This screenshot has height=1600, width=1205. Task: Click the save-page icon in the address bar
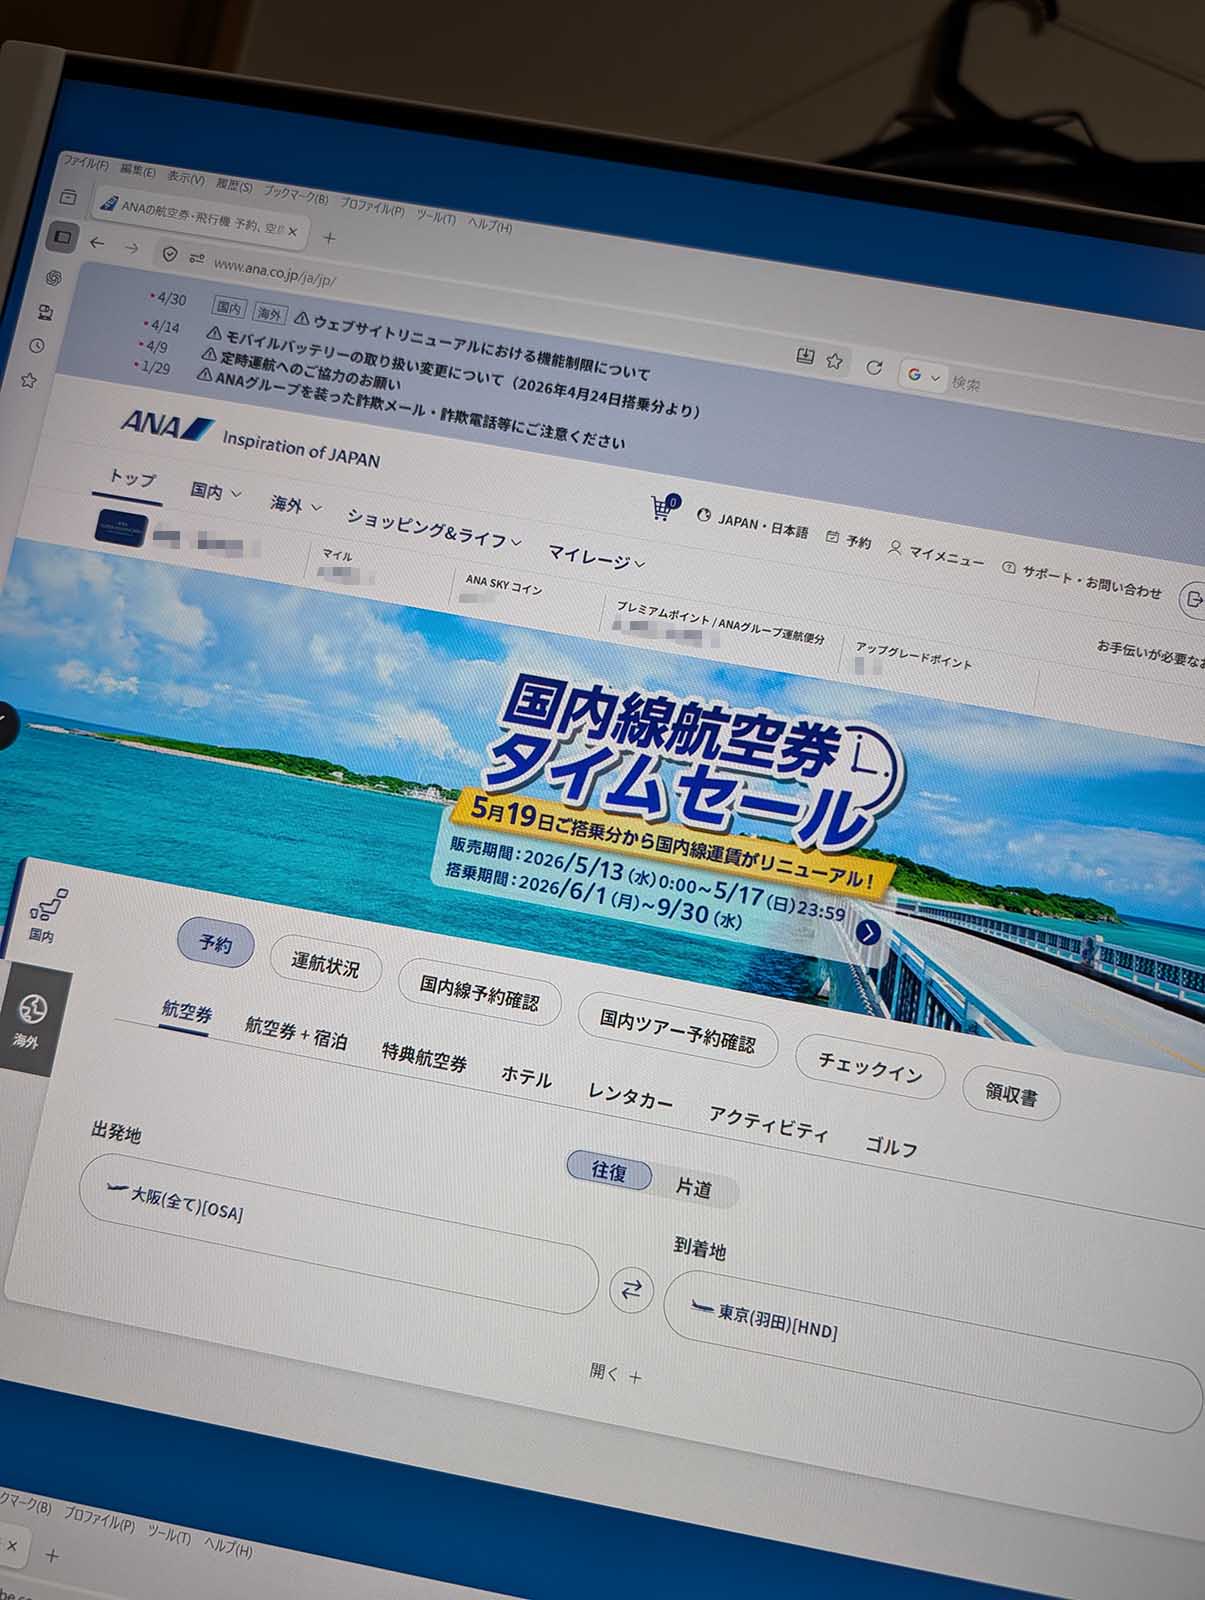click(804, 355)
